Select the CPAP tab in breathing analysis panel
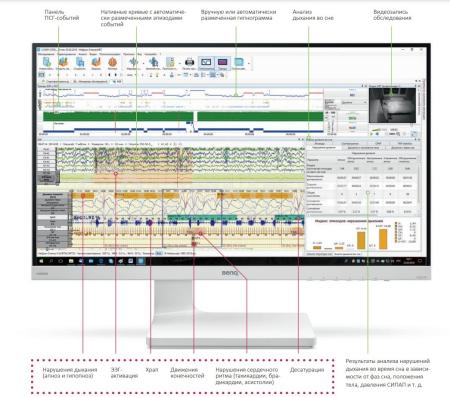450x397 pixels. pyautogui.click(x=378, y=143)
